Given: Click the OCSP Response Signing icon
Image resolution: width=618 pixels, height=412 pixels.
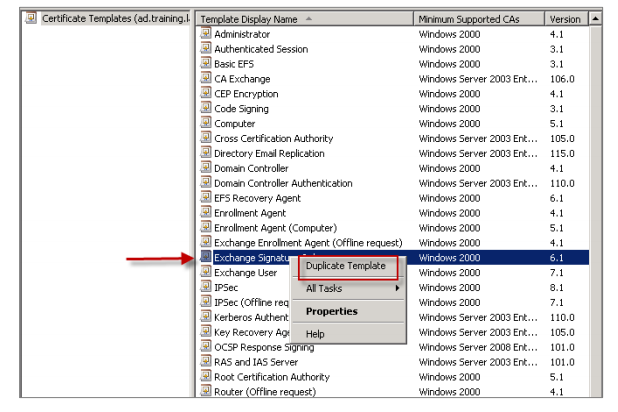Looking at the screenshot, I should point(206,346).
